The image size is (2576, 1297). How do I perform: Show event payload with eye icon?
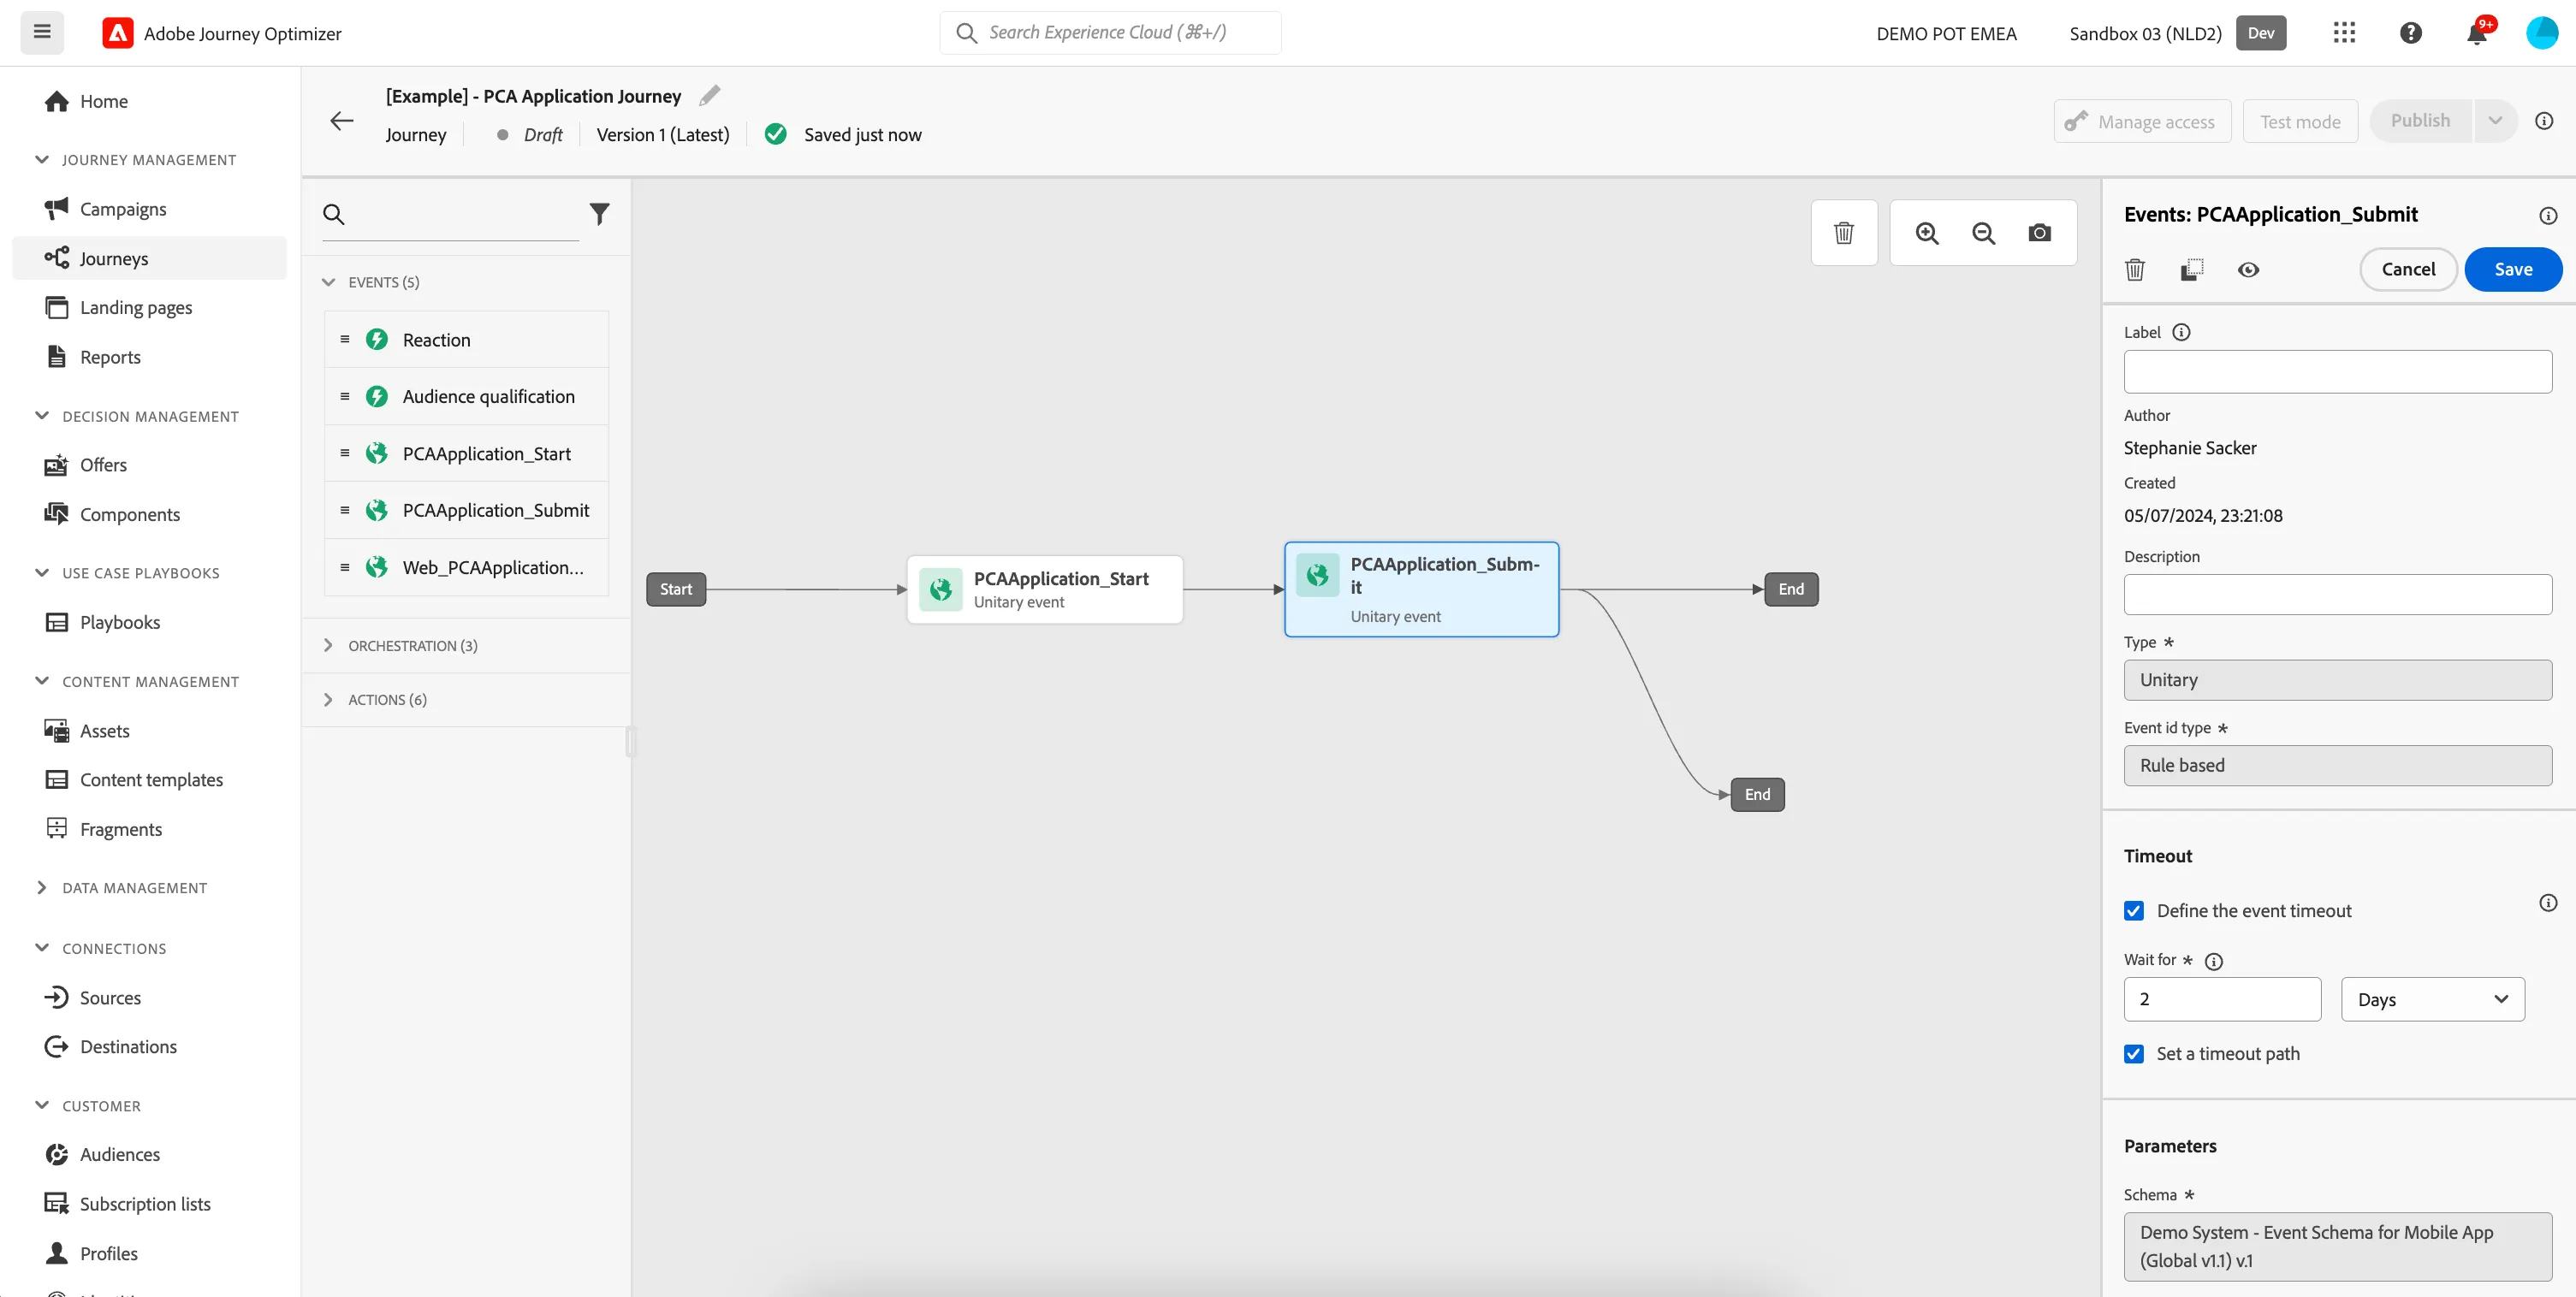click(x=2248, y=270)
